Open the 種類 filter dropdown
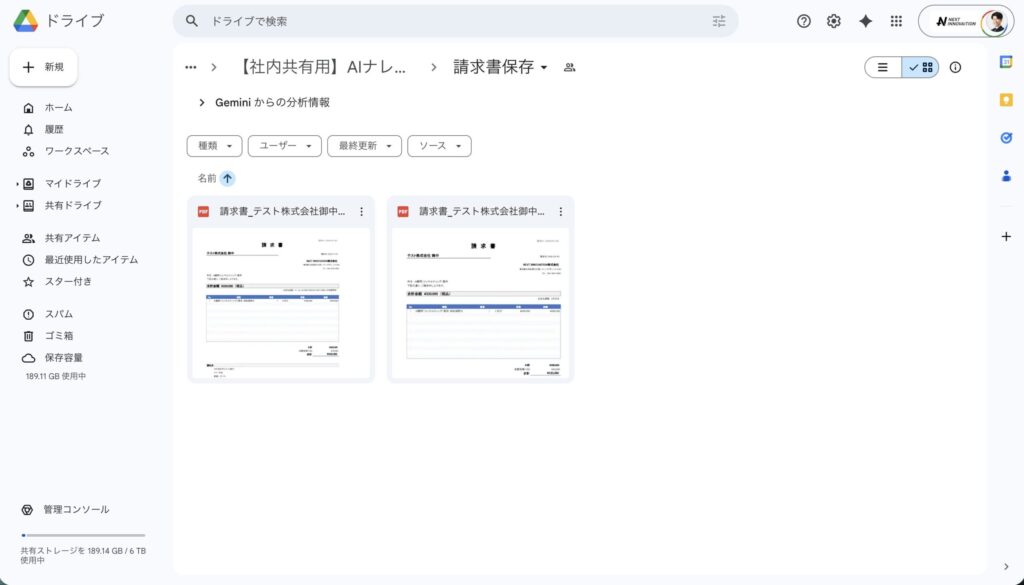This screenshot has height=585, width=1024. point(214,146)
